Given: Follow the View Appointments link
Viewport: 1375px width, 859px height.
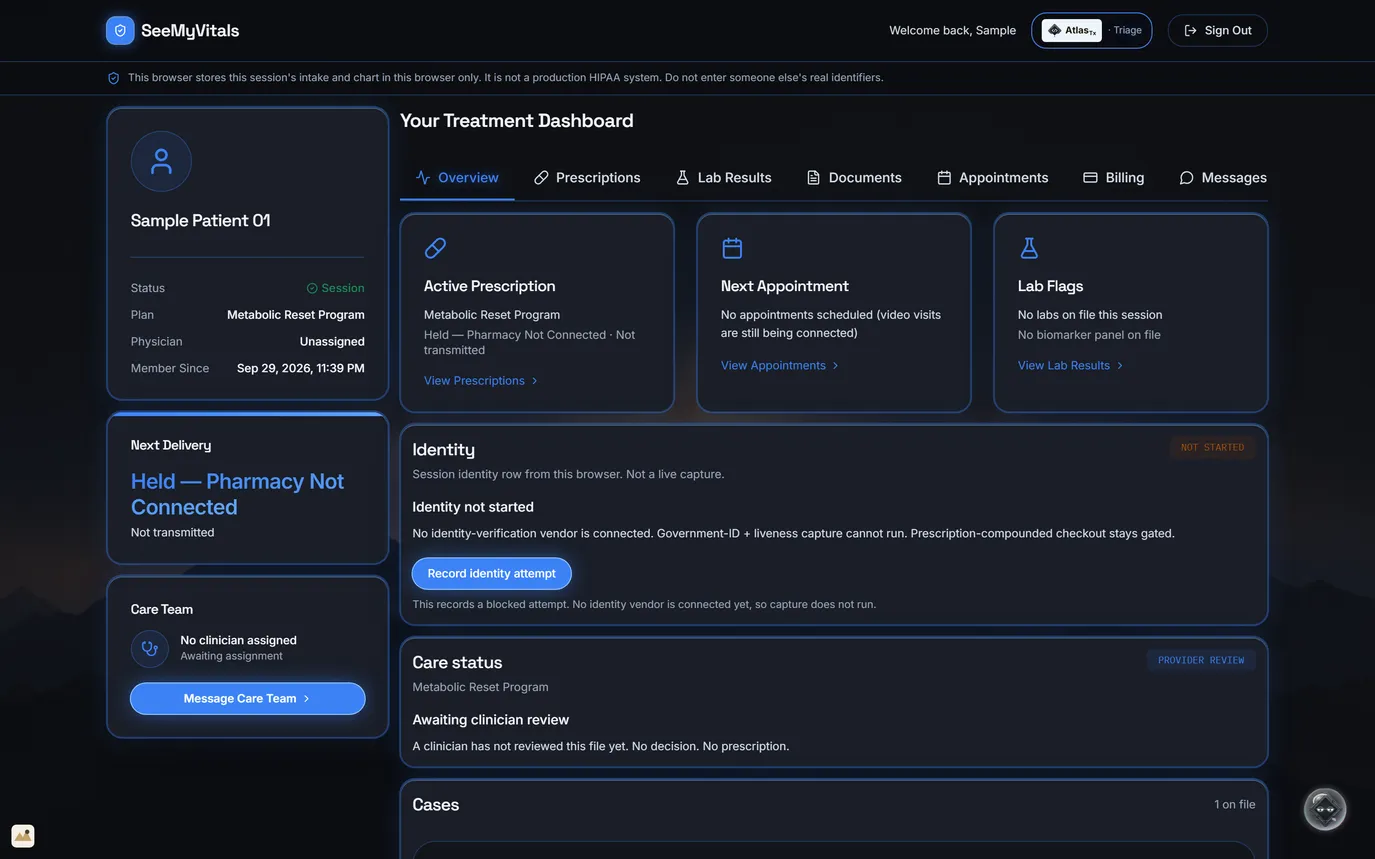Looking at the screenshot, I should coord(780,366).
